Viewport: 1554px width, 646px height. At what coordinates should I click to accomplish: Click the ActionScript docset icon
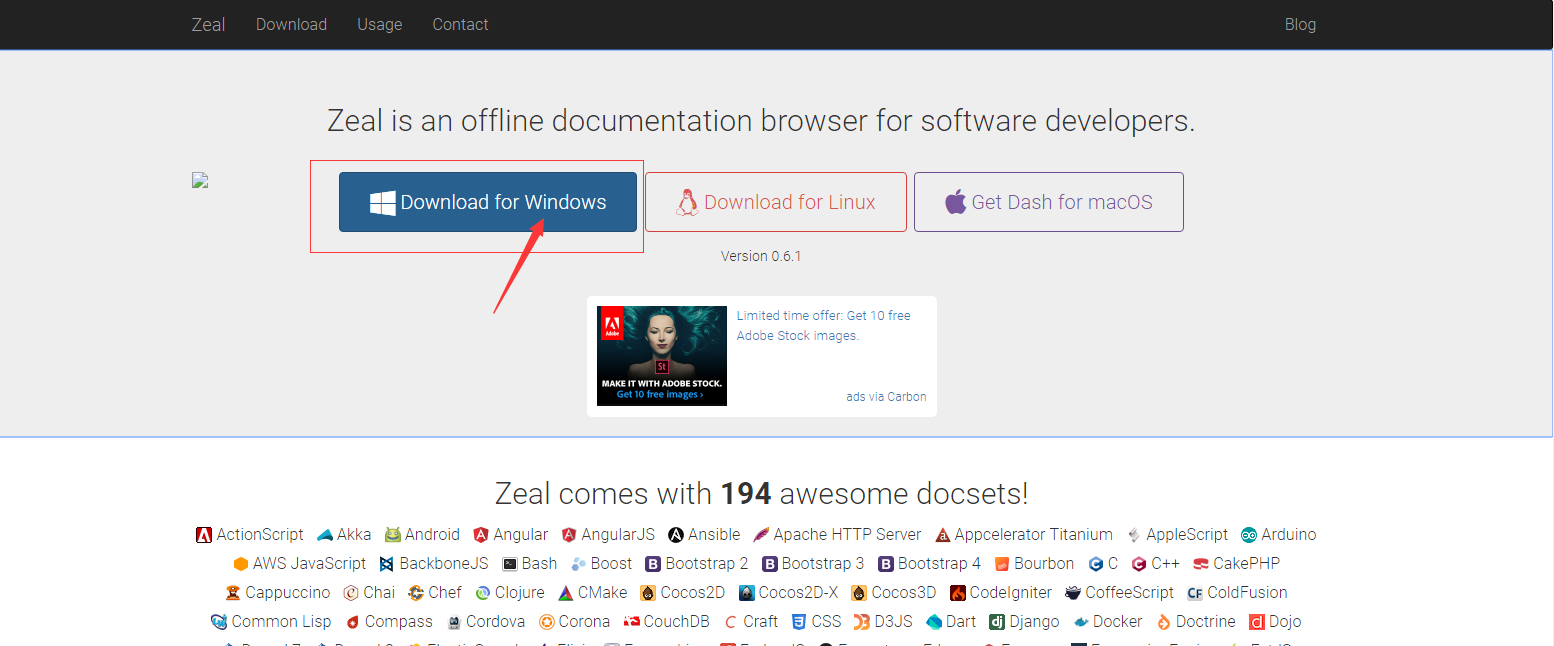click(x=204, y=535)
